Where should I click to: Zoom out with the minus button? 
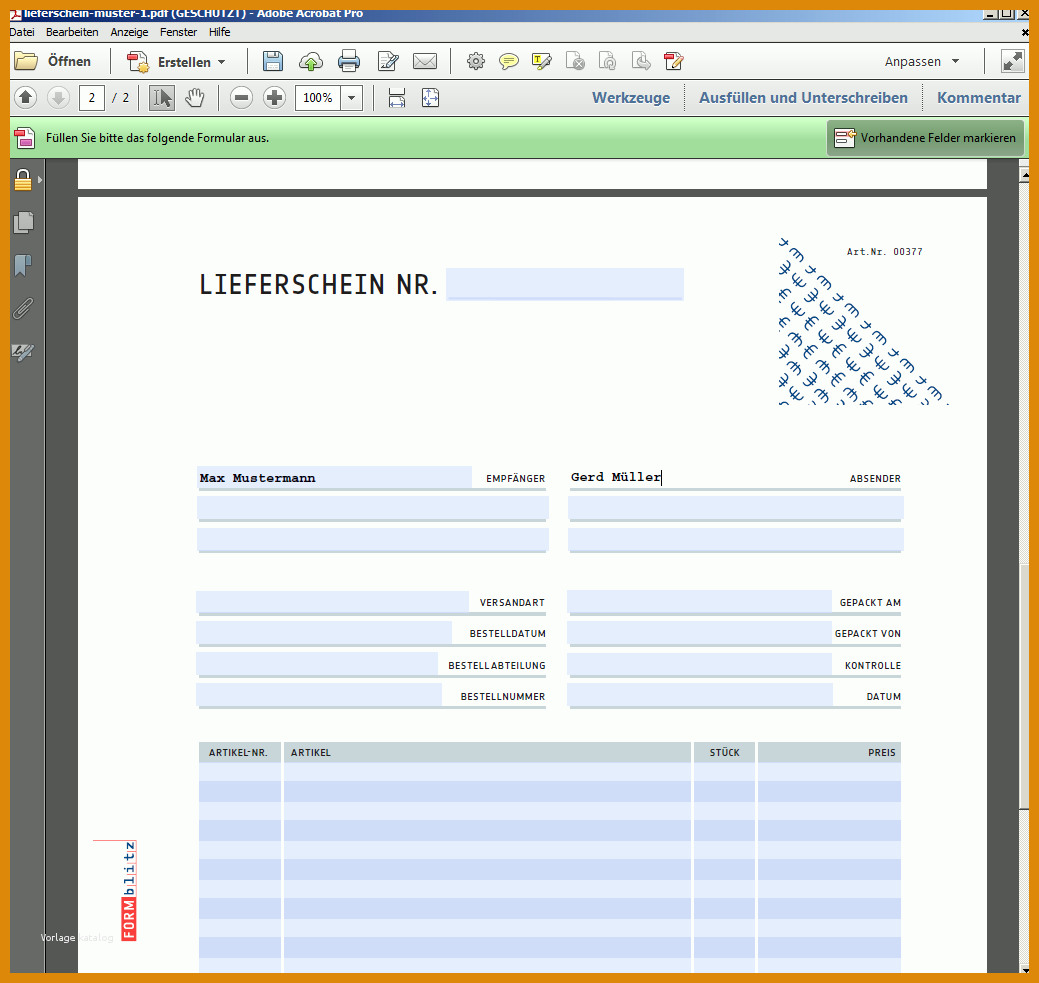pos(241,98)
